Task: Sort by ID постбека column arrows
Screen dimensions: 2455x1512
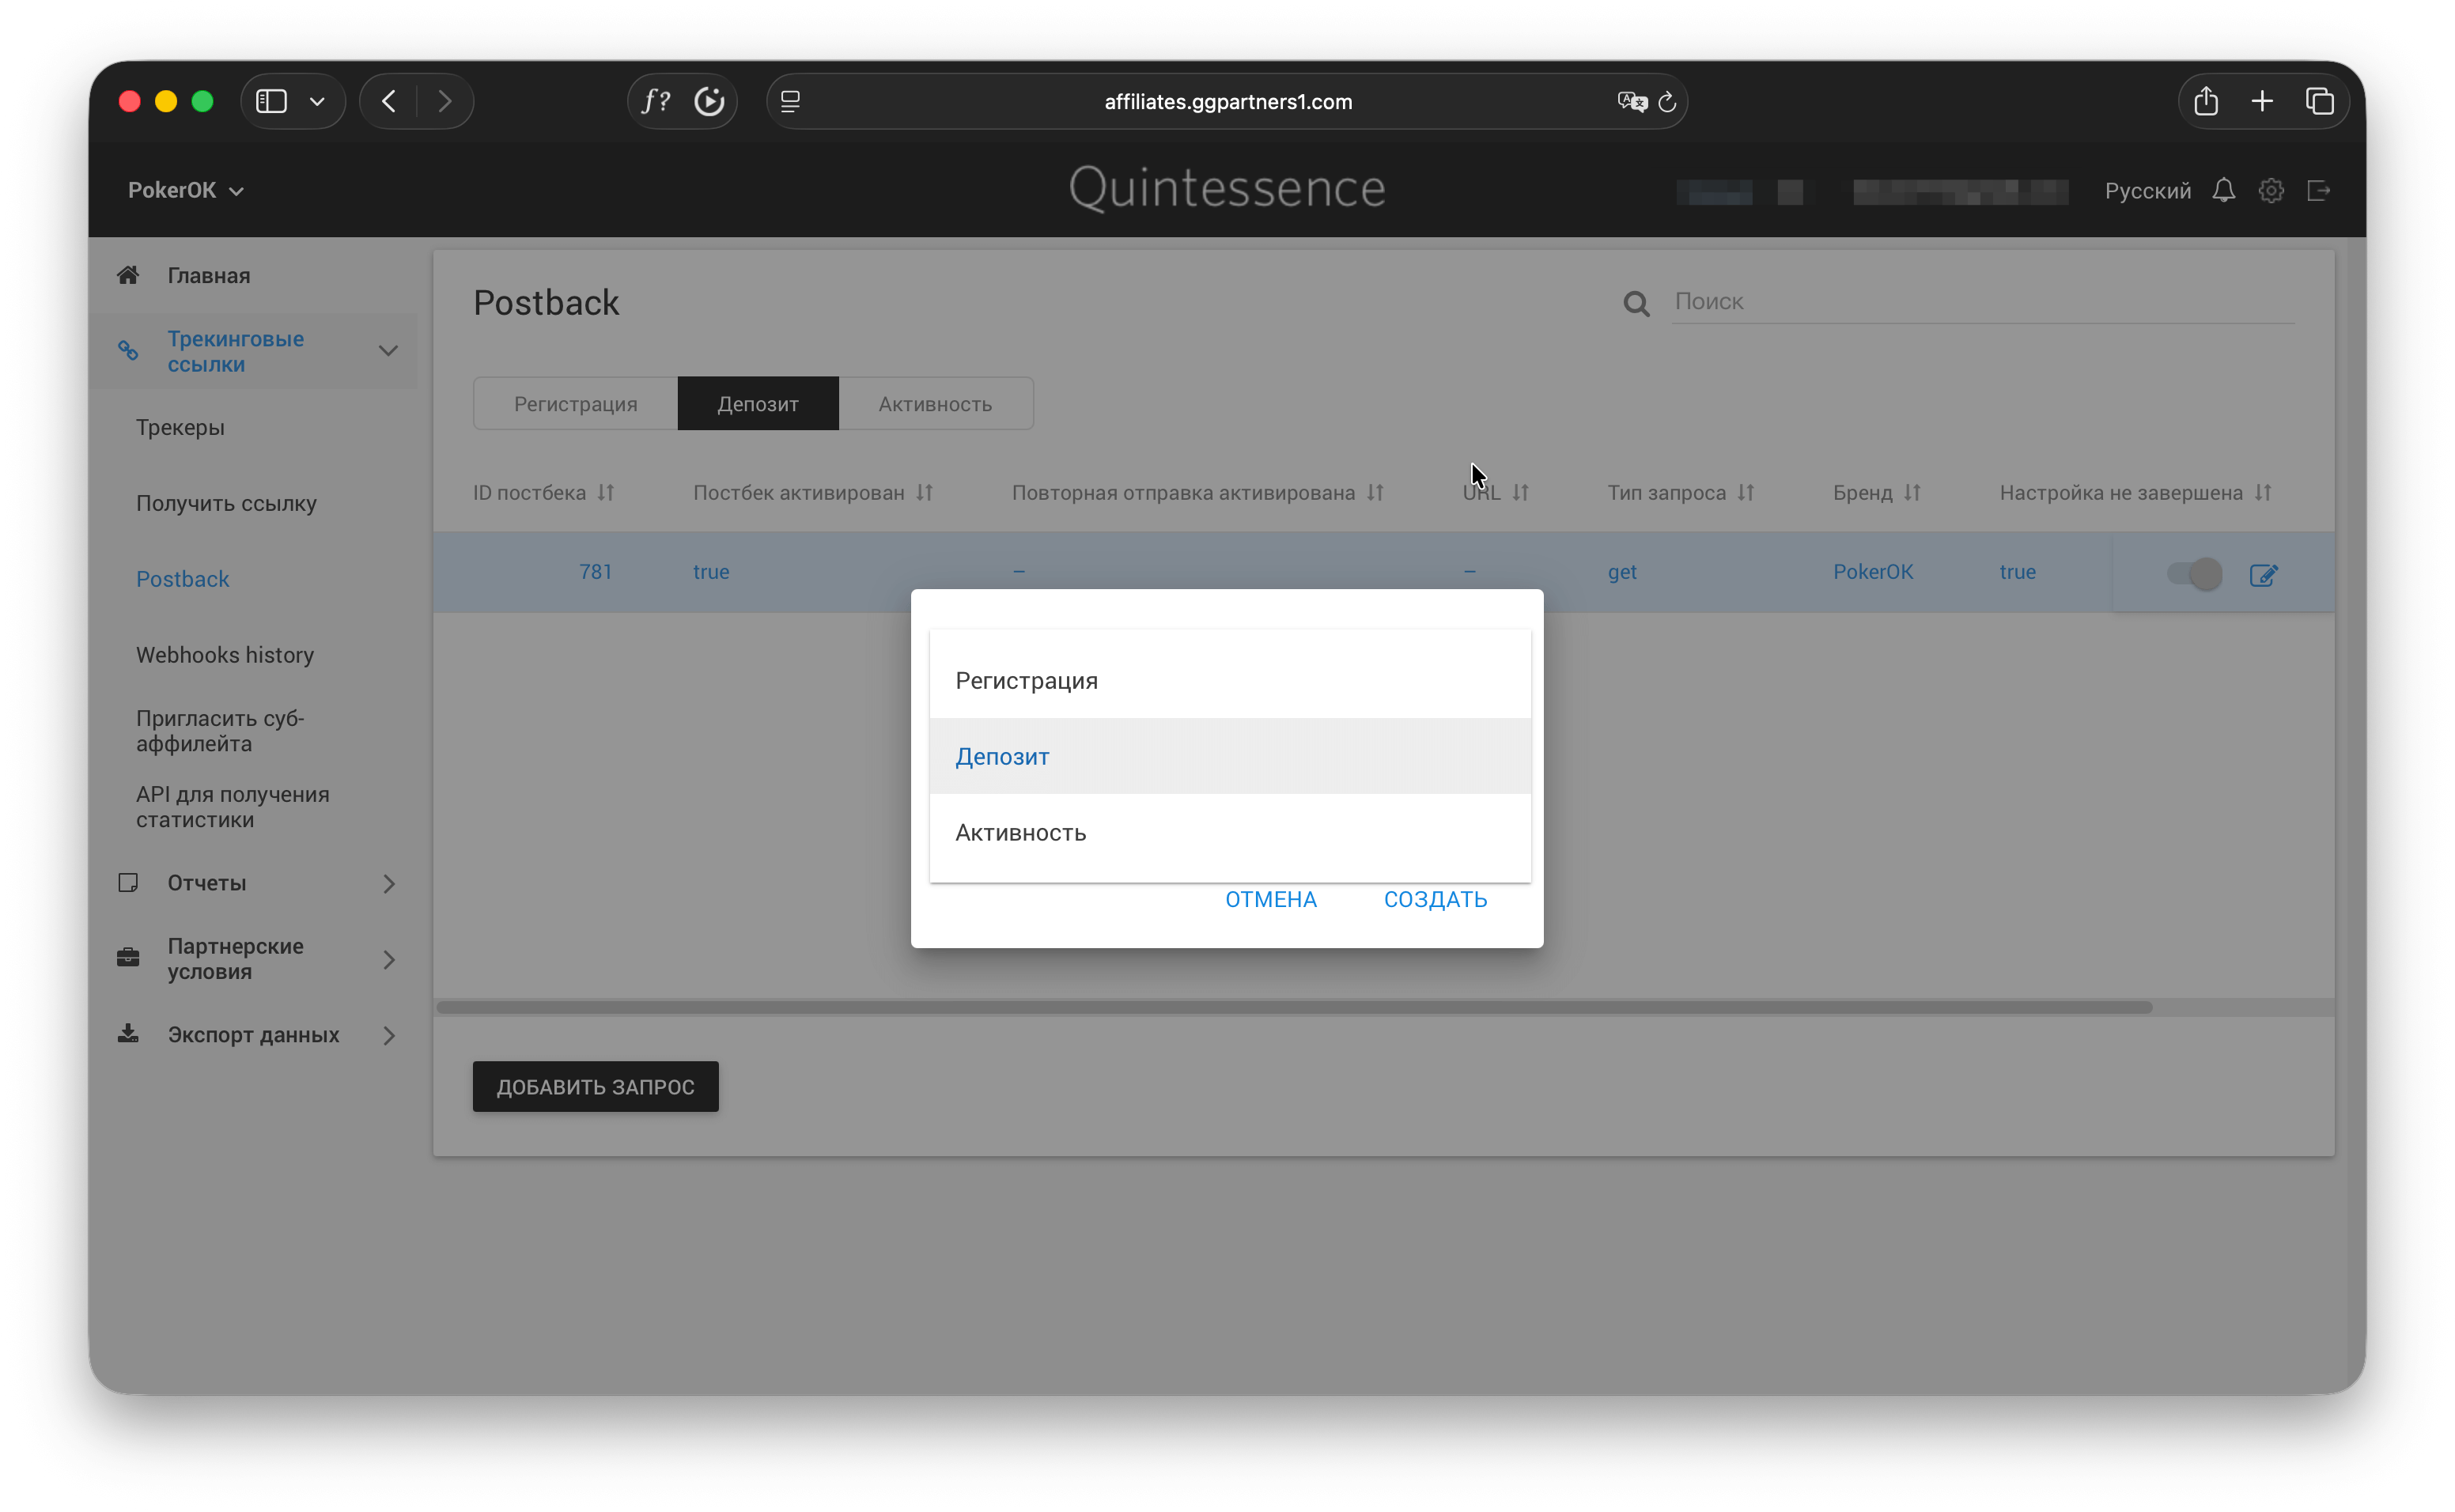Action: tap(606, 493)
